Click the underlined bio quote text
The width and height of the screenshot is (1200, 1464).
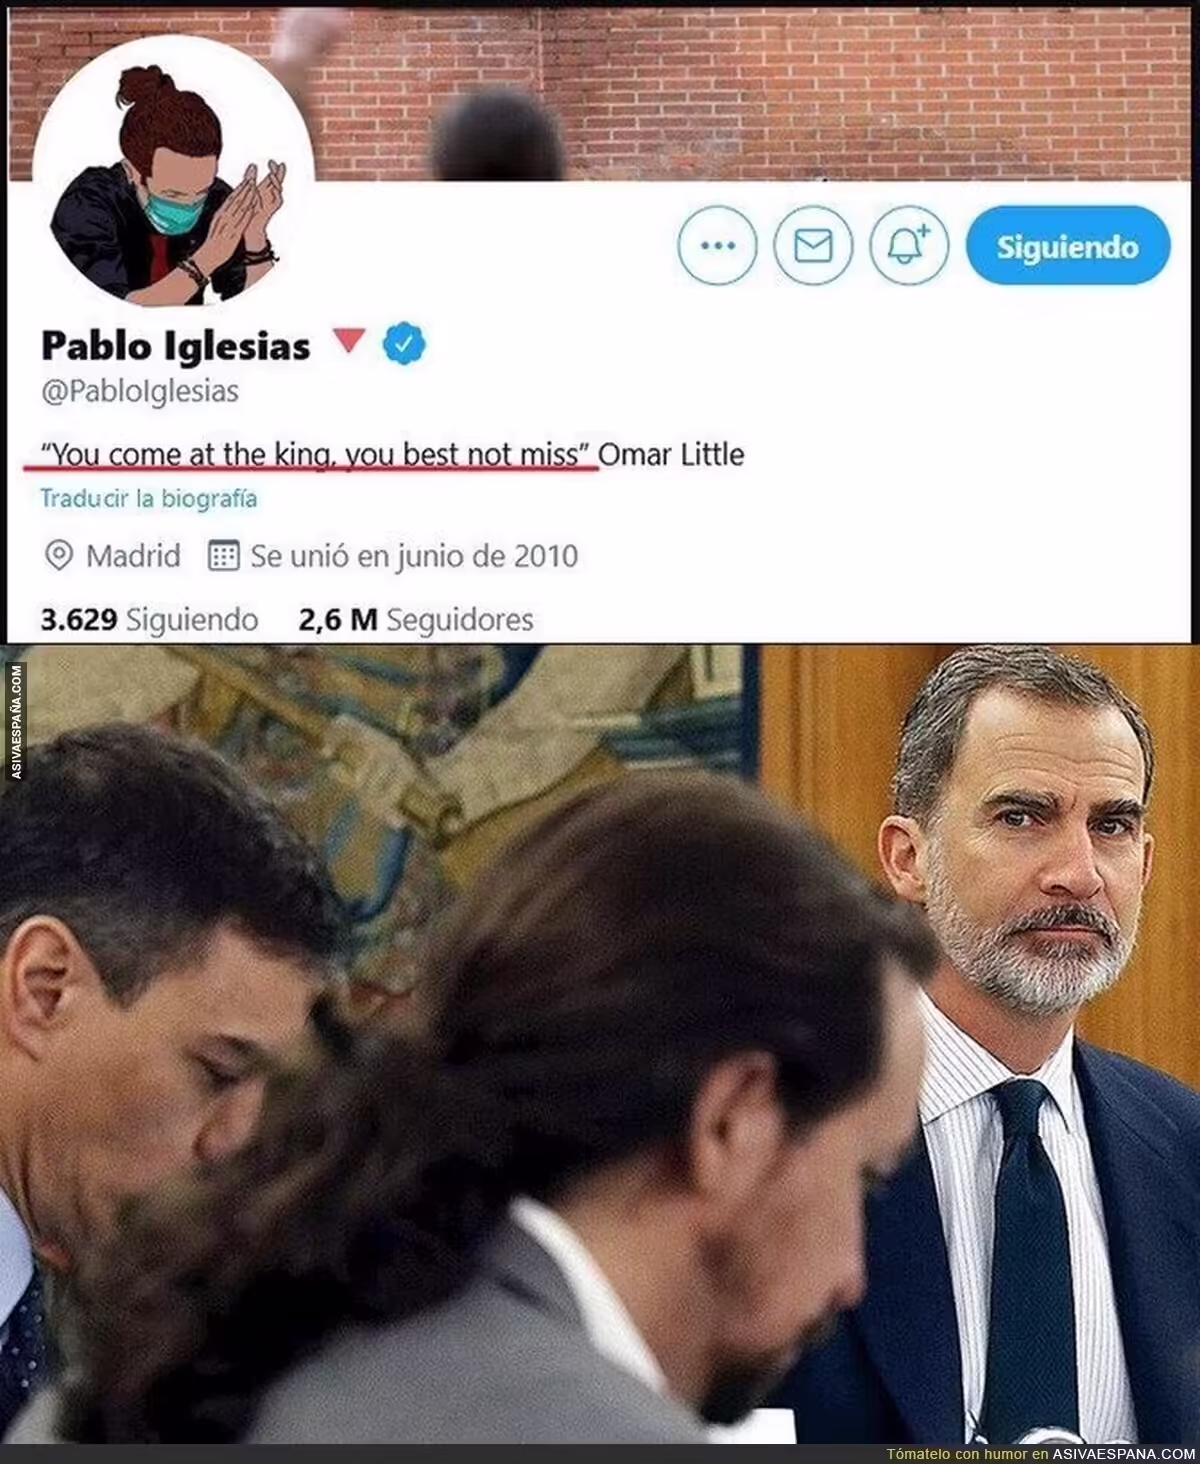click(311, 455)
